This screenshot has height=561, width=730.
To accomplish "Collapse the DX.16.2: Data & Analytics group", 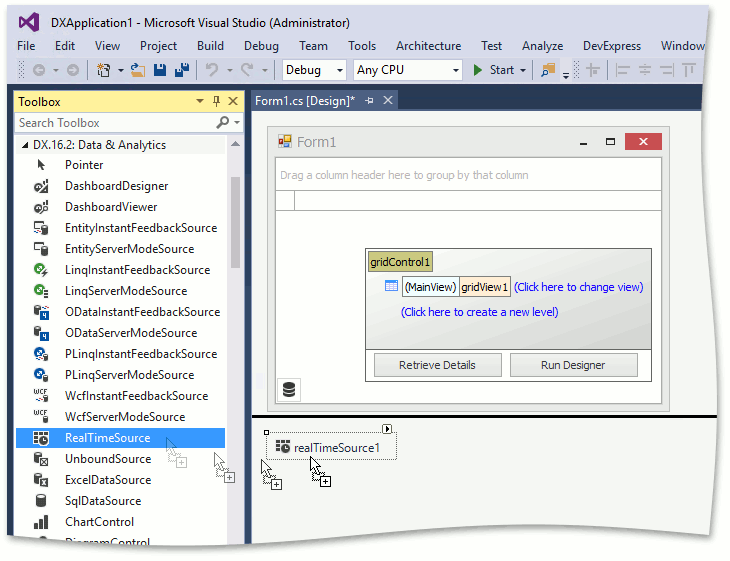I will coord(25,145).
